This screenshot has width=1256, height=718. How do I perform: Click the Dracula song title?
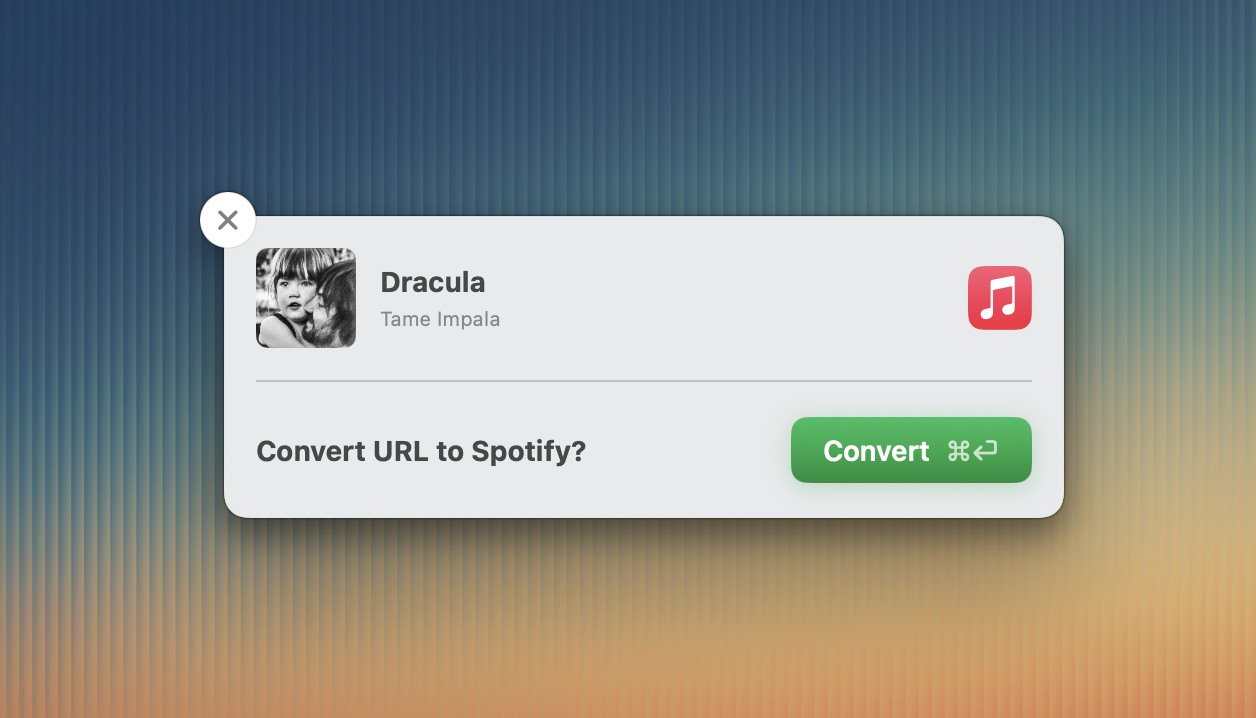(433, 282)
